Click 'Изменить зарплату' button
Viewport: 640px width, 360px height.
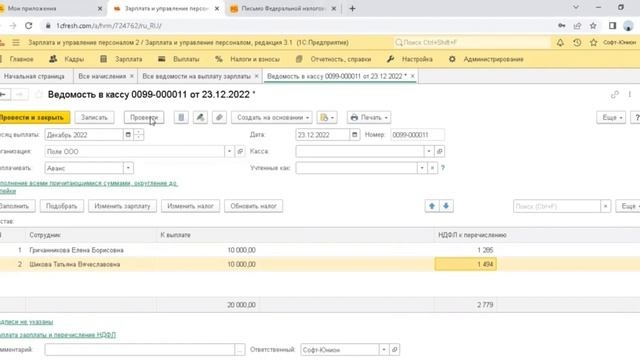coord(122,206)
